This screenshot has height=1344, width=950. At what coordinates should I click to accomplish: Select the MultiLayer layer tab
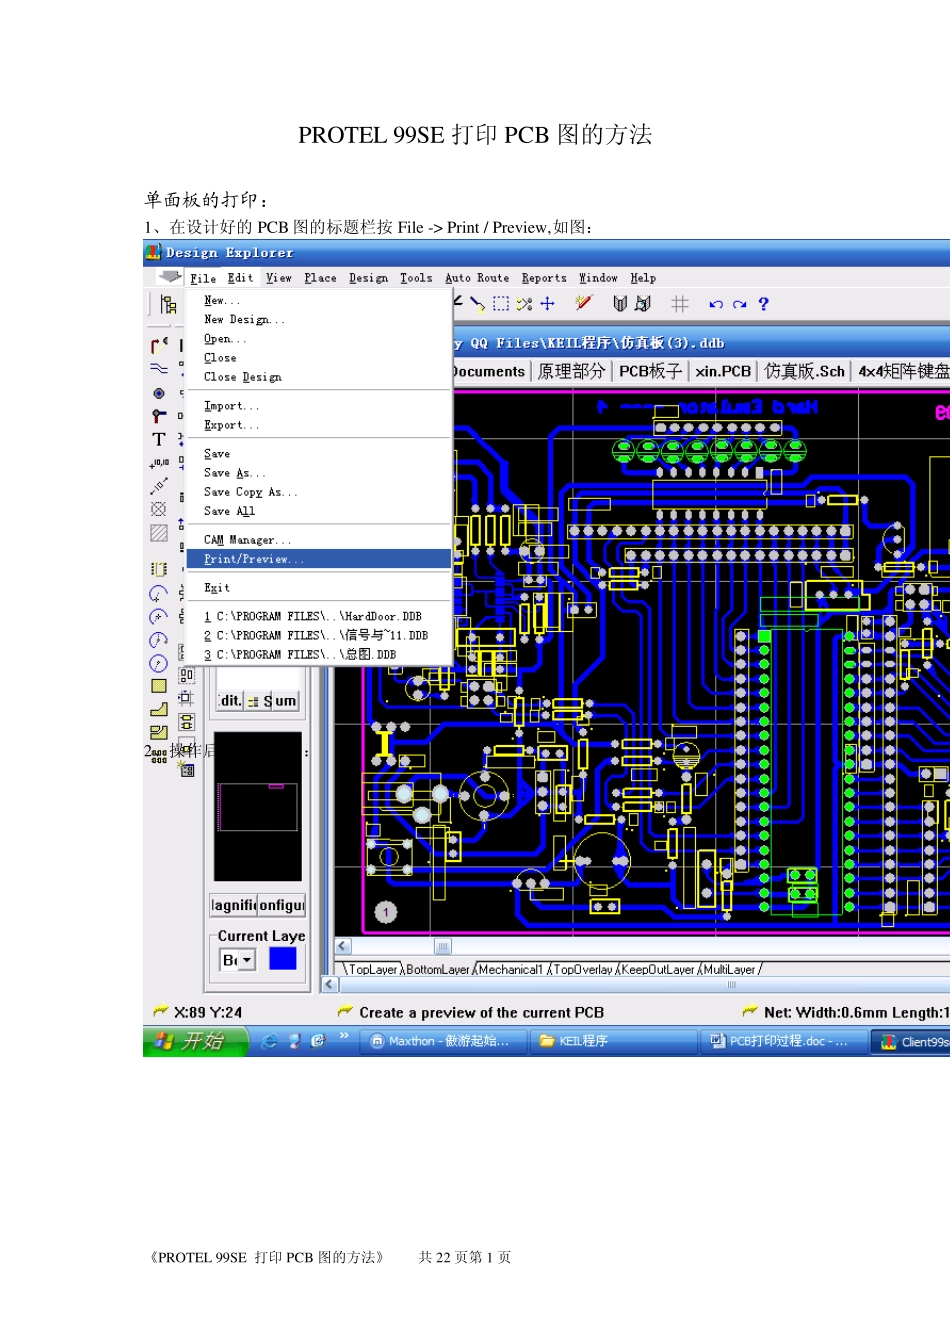coord(729,969)
